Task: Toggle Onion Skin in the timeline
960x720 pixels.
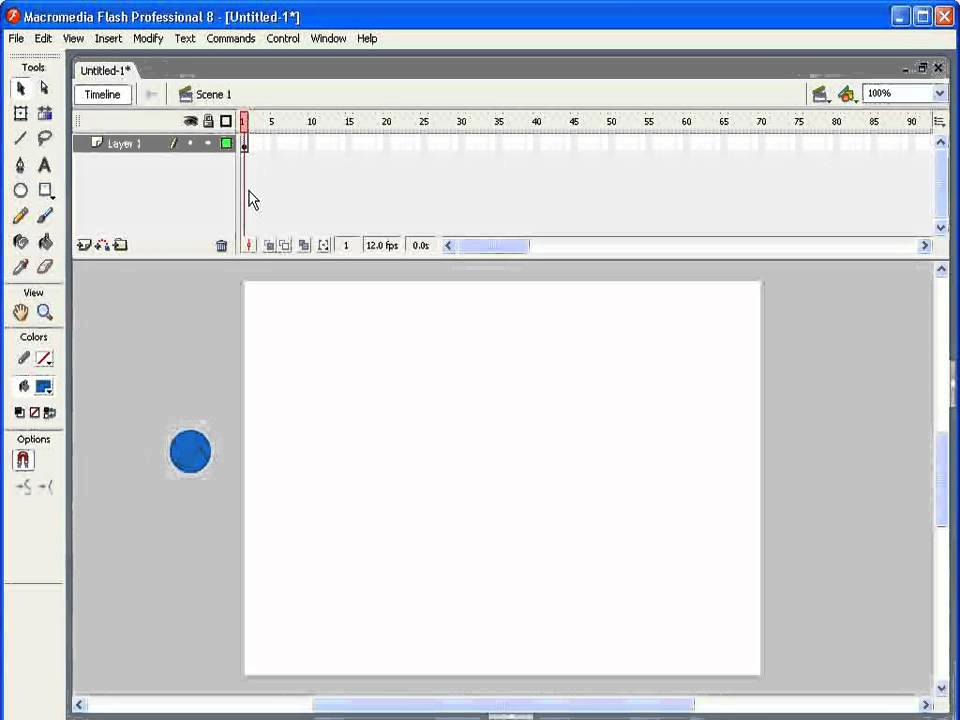Action: point(269,246)
